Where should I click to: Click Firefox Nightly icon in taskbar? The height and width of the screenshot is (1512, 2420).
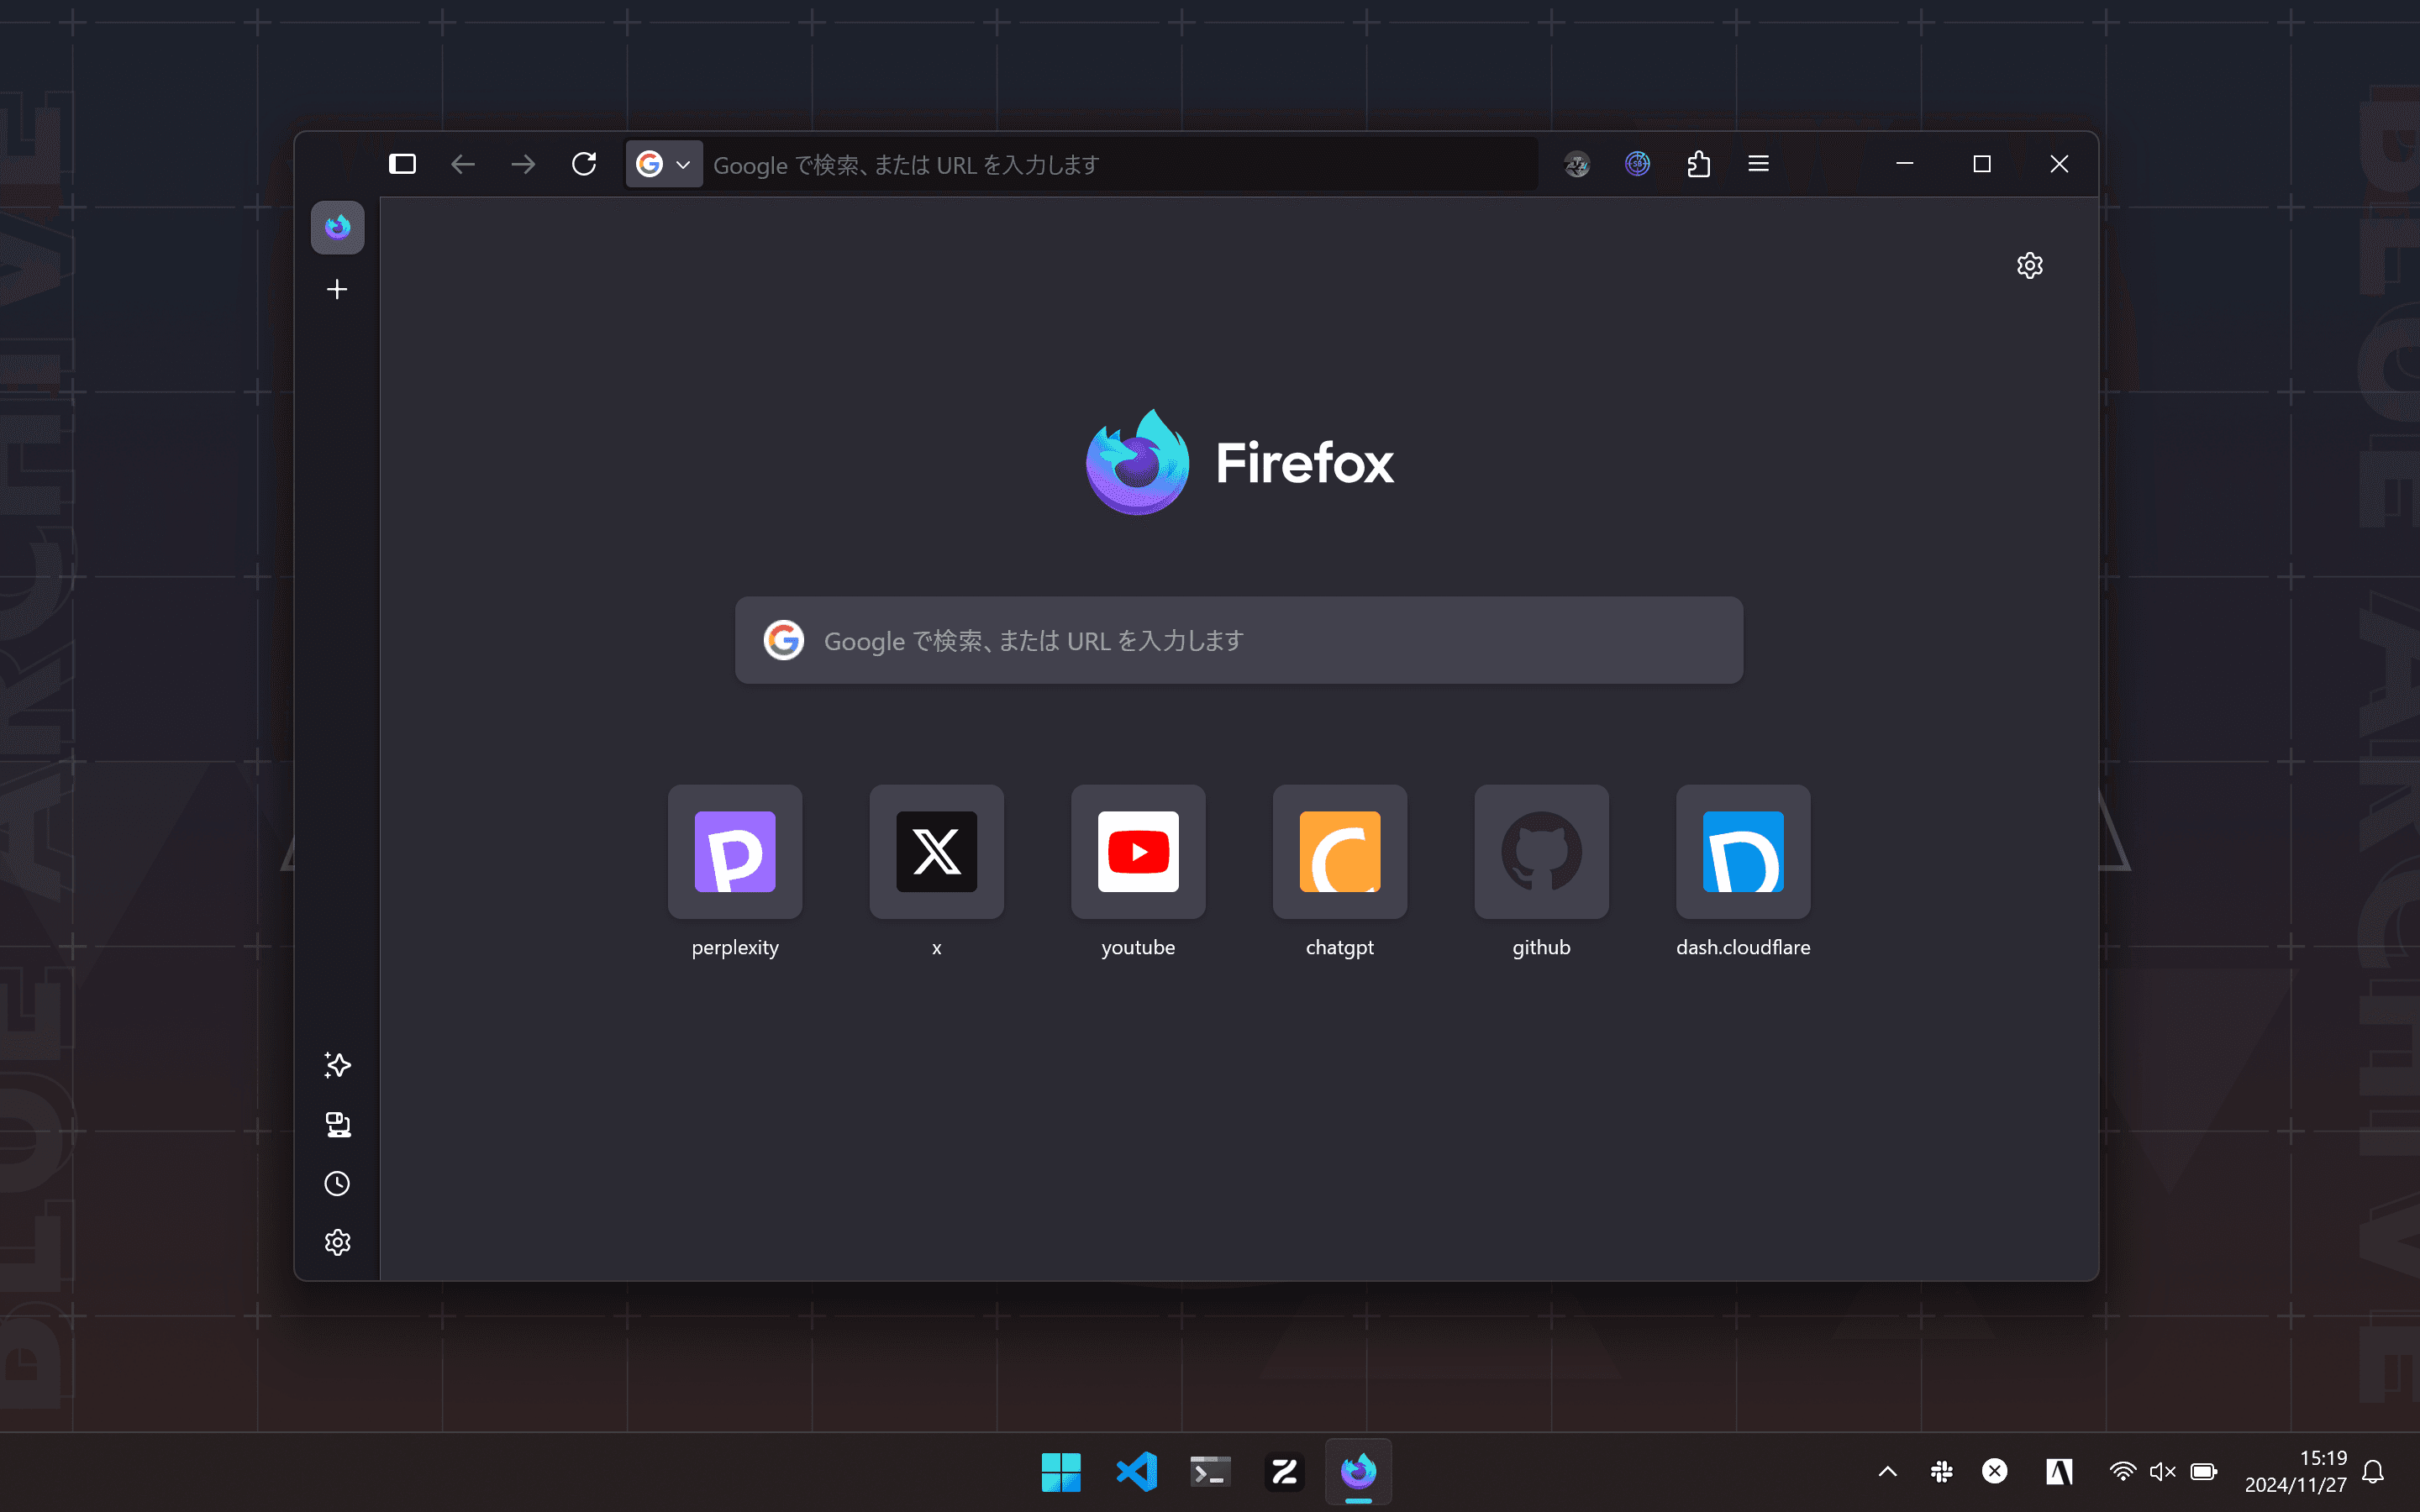pyautogui.click(x=1358, y=1472)
